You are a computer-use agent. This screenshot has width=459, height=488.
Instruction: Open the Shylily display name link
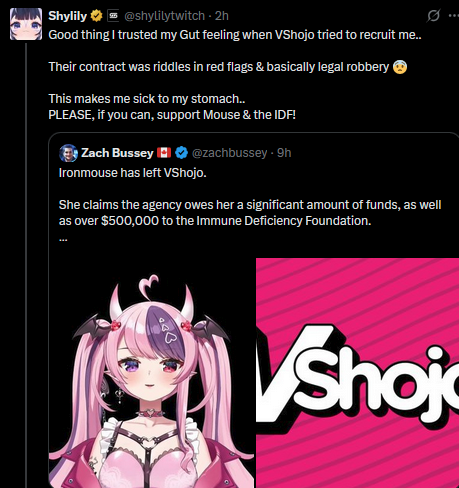[67, 16]
